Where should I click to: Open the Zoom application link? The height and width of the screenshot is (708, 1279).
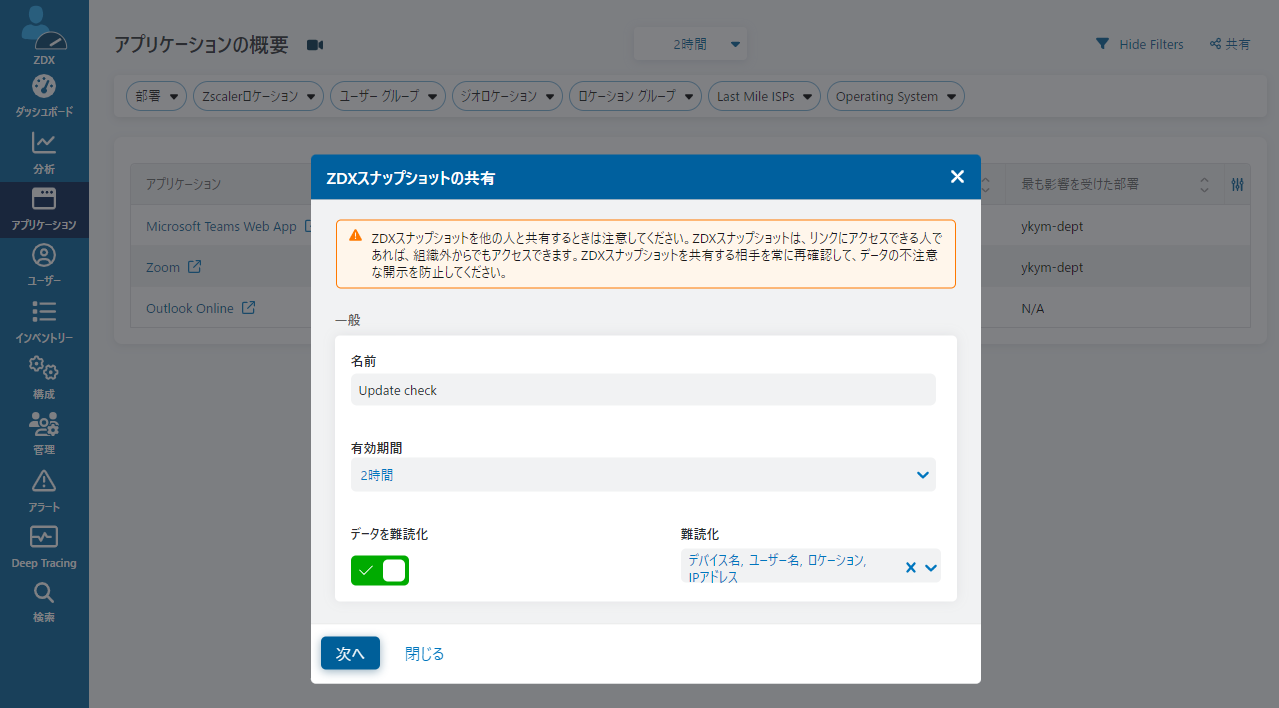tap(163, 267)
